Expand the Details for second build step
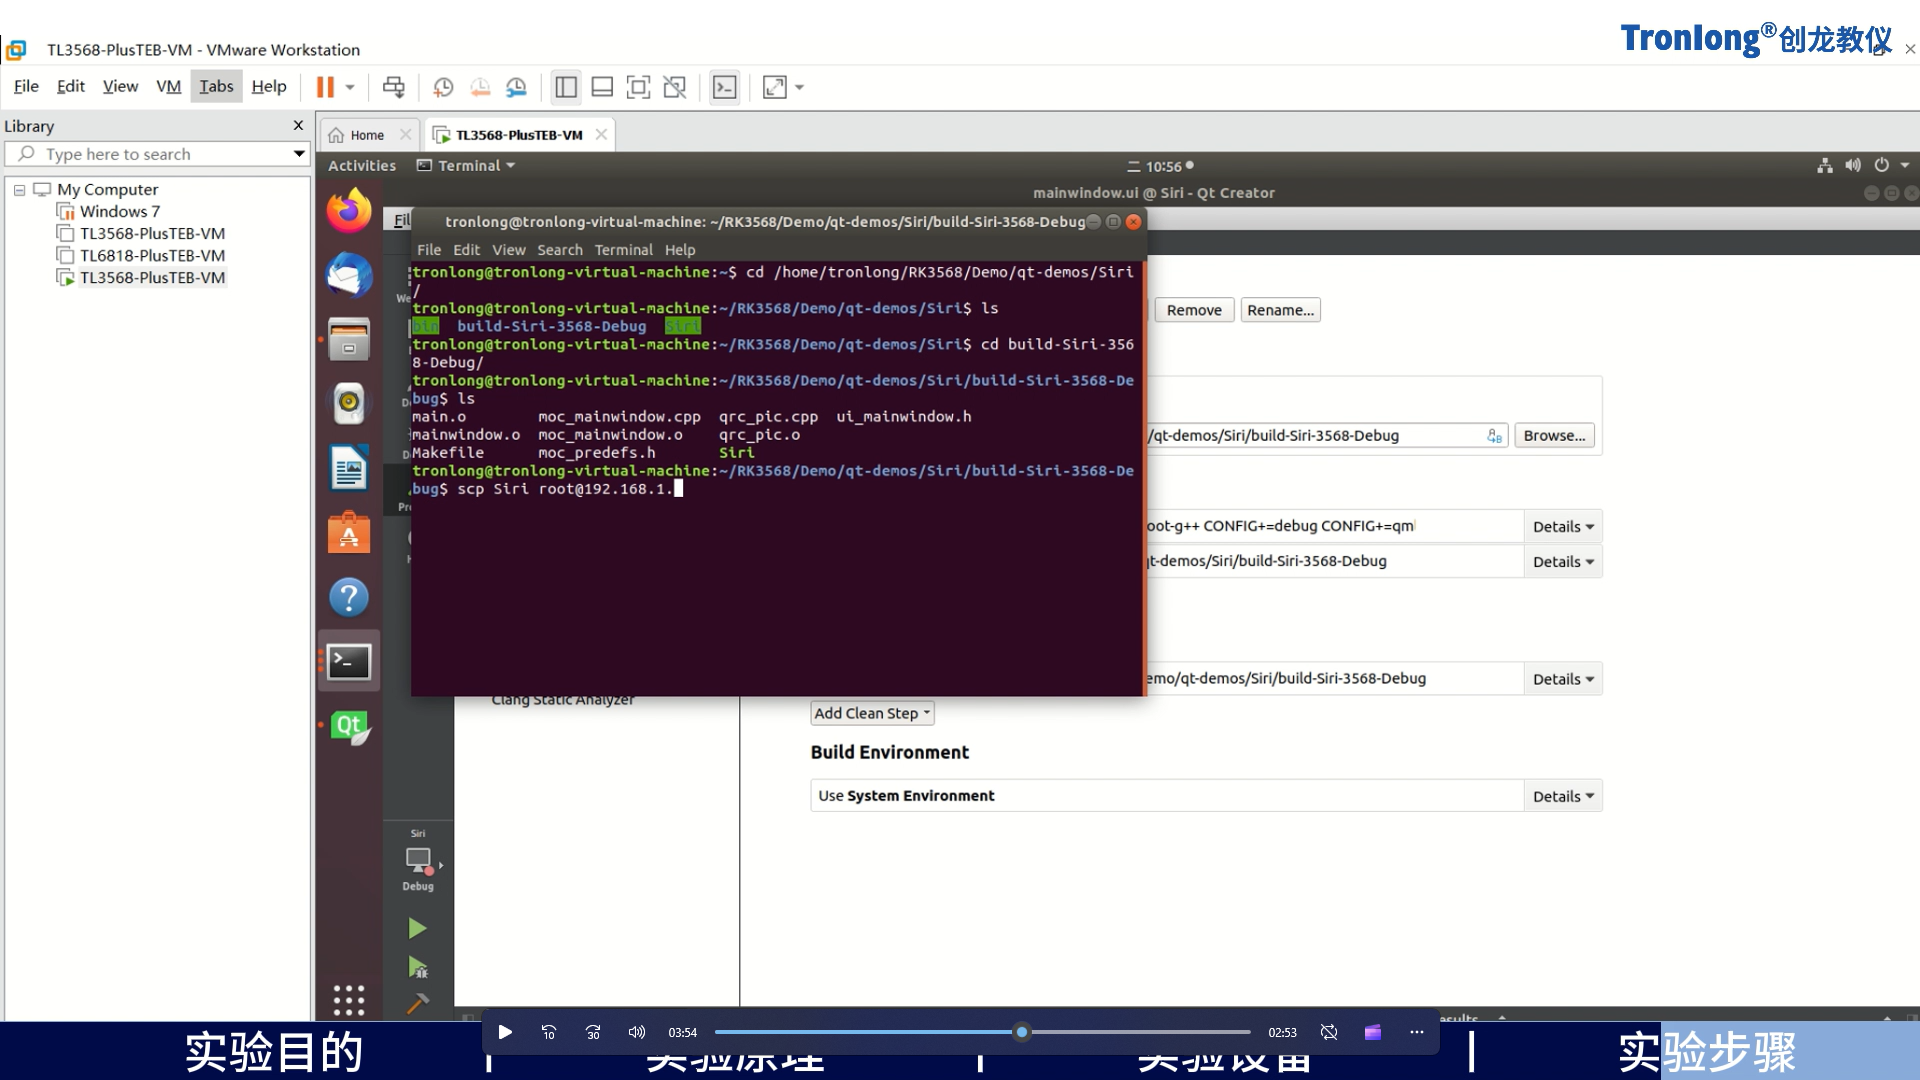The image size is (1920, 1080). (1561, 560)
